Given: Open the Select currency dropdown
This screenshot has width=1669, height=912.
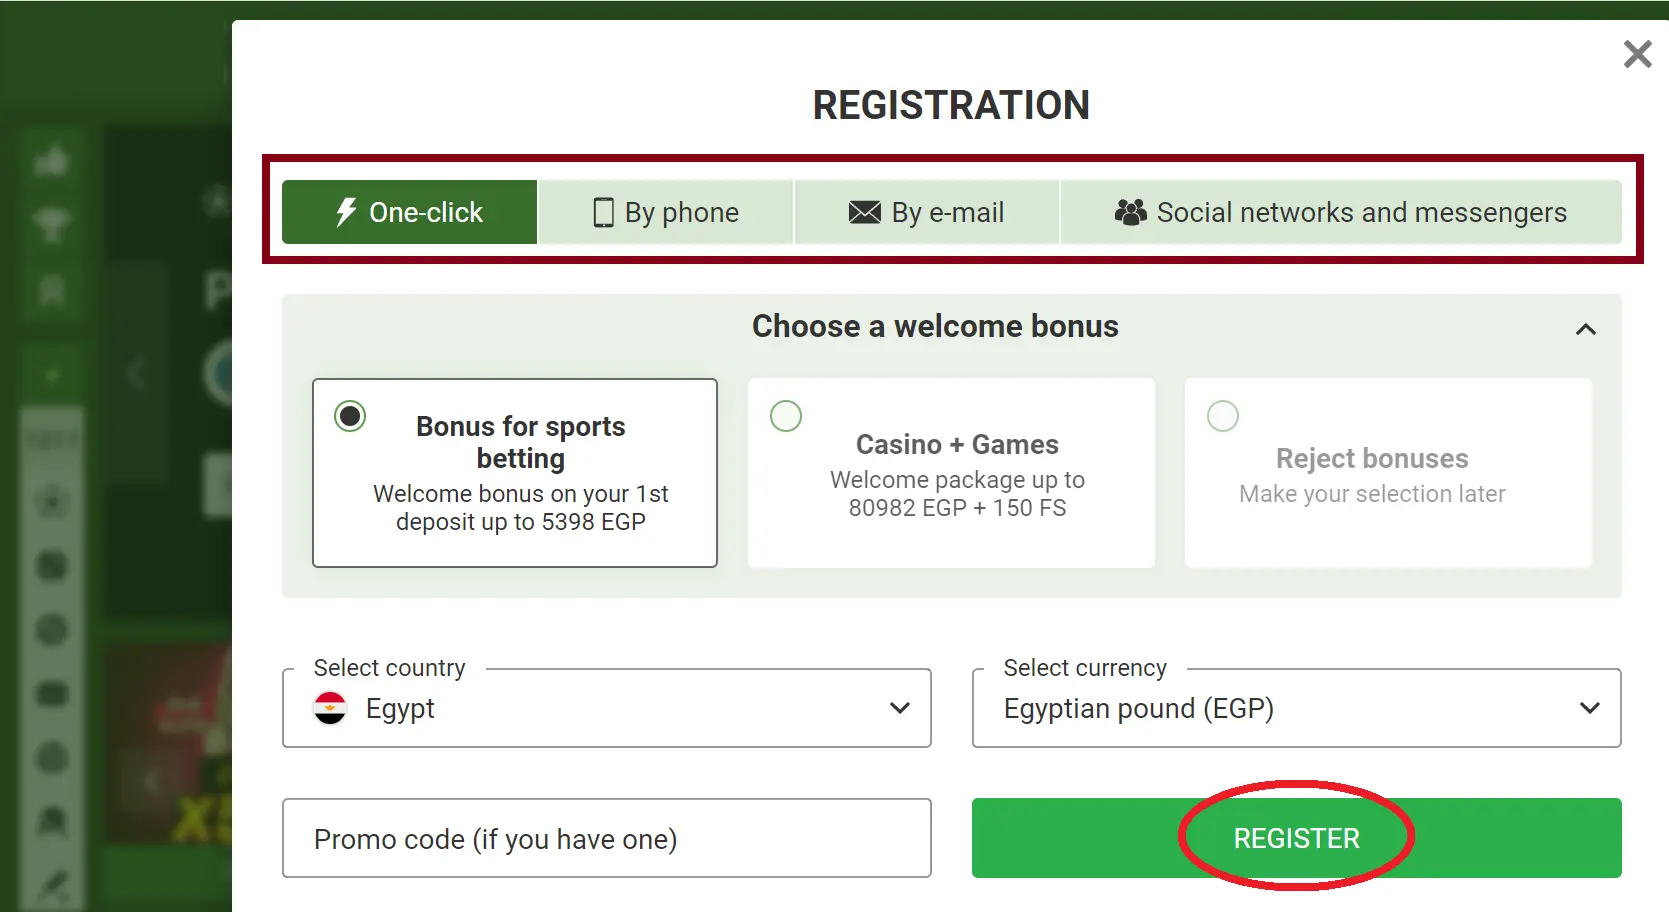Looking at the screenshot, I should (x=1590, y=708).
